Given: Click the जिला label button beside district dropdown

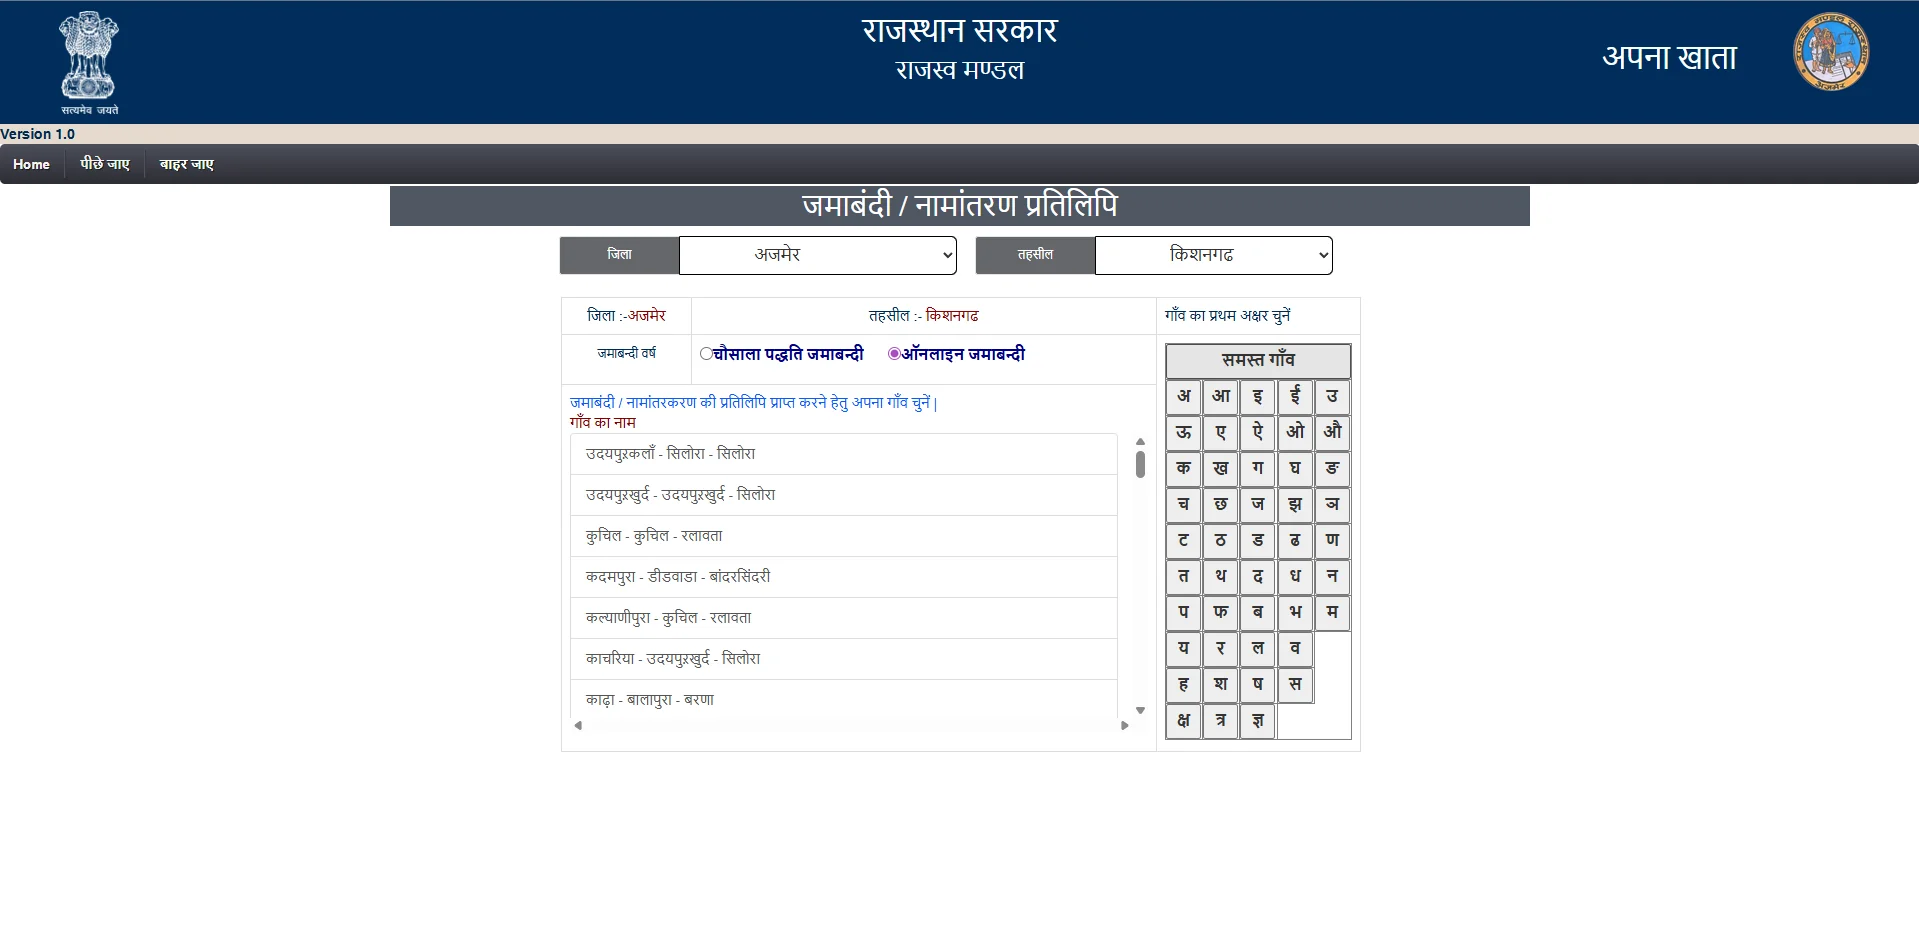Looking at the screenshot, I should point(618,255).
